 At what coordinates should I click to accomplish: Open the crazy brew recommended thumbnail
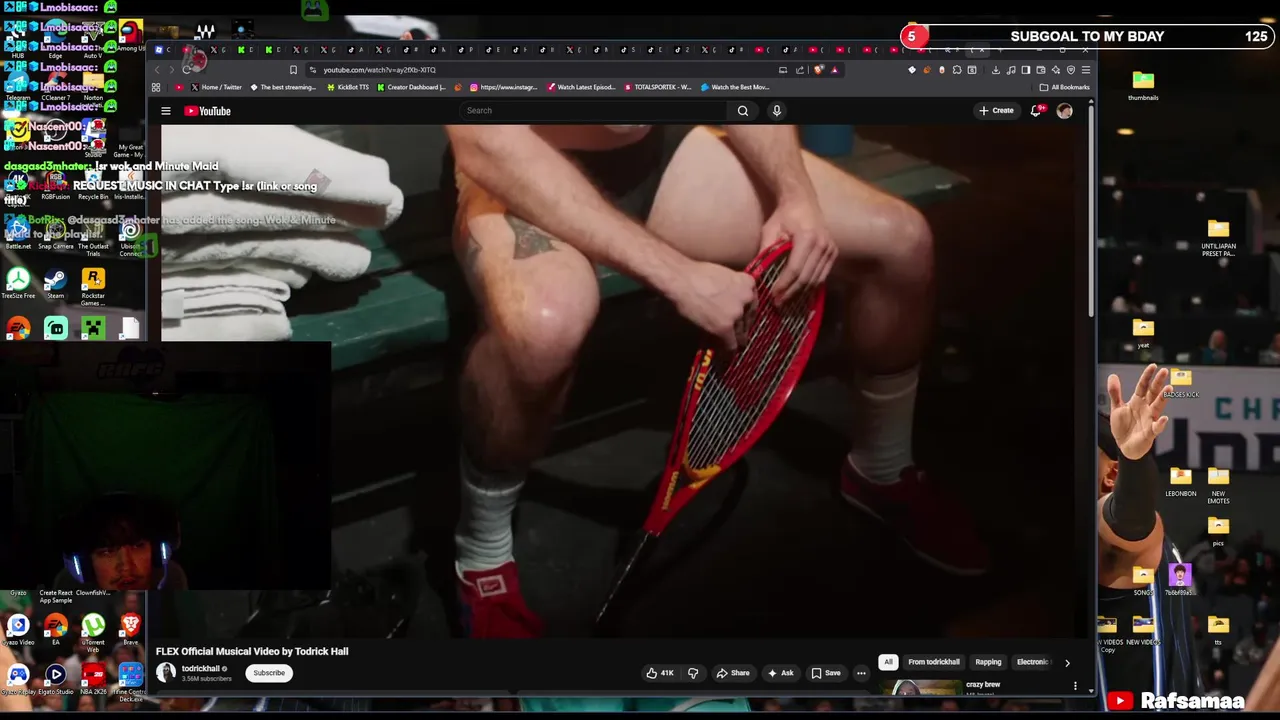920,688
